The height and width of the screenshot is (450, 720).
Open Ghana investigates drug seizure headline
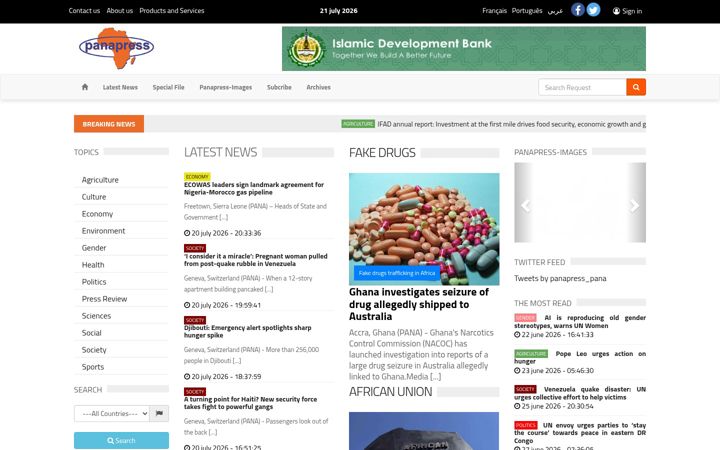(419, 304)
